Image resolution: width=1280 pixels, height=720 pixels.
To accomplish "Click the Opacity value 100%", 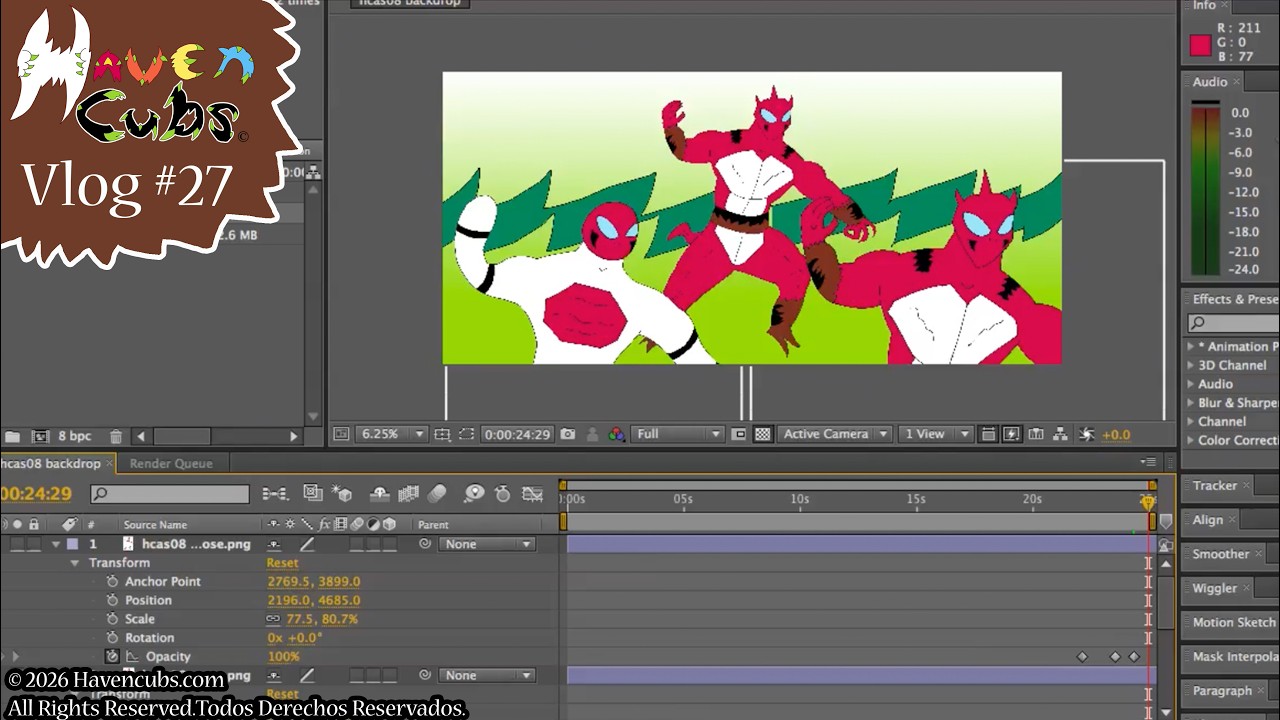I will [x=283, y=657].
